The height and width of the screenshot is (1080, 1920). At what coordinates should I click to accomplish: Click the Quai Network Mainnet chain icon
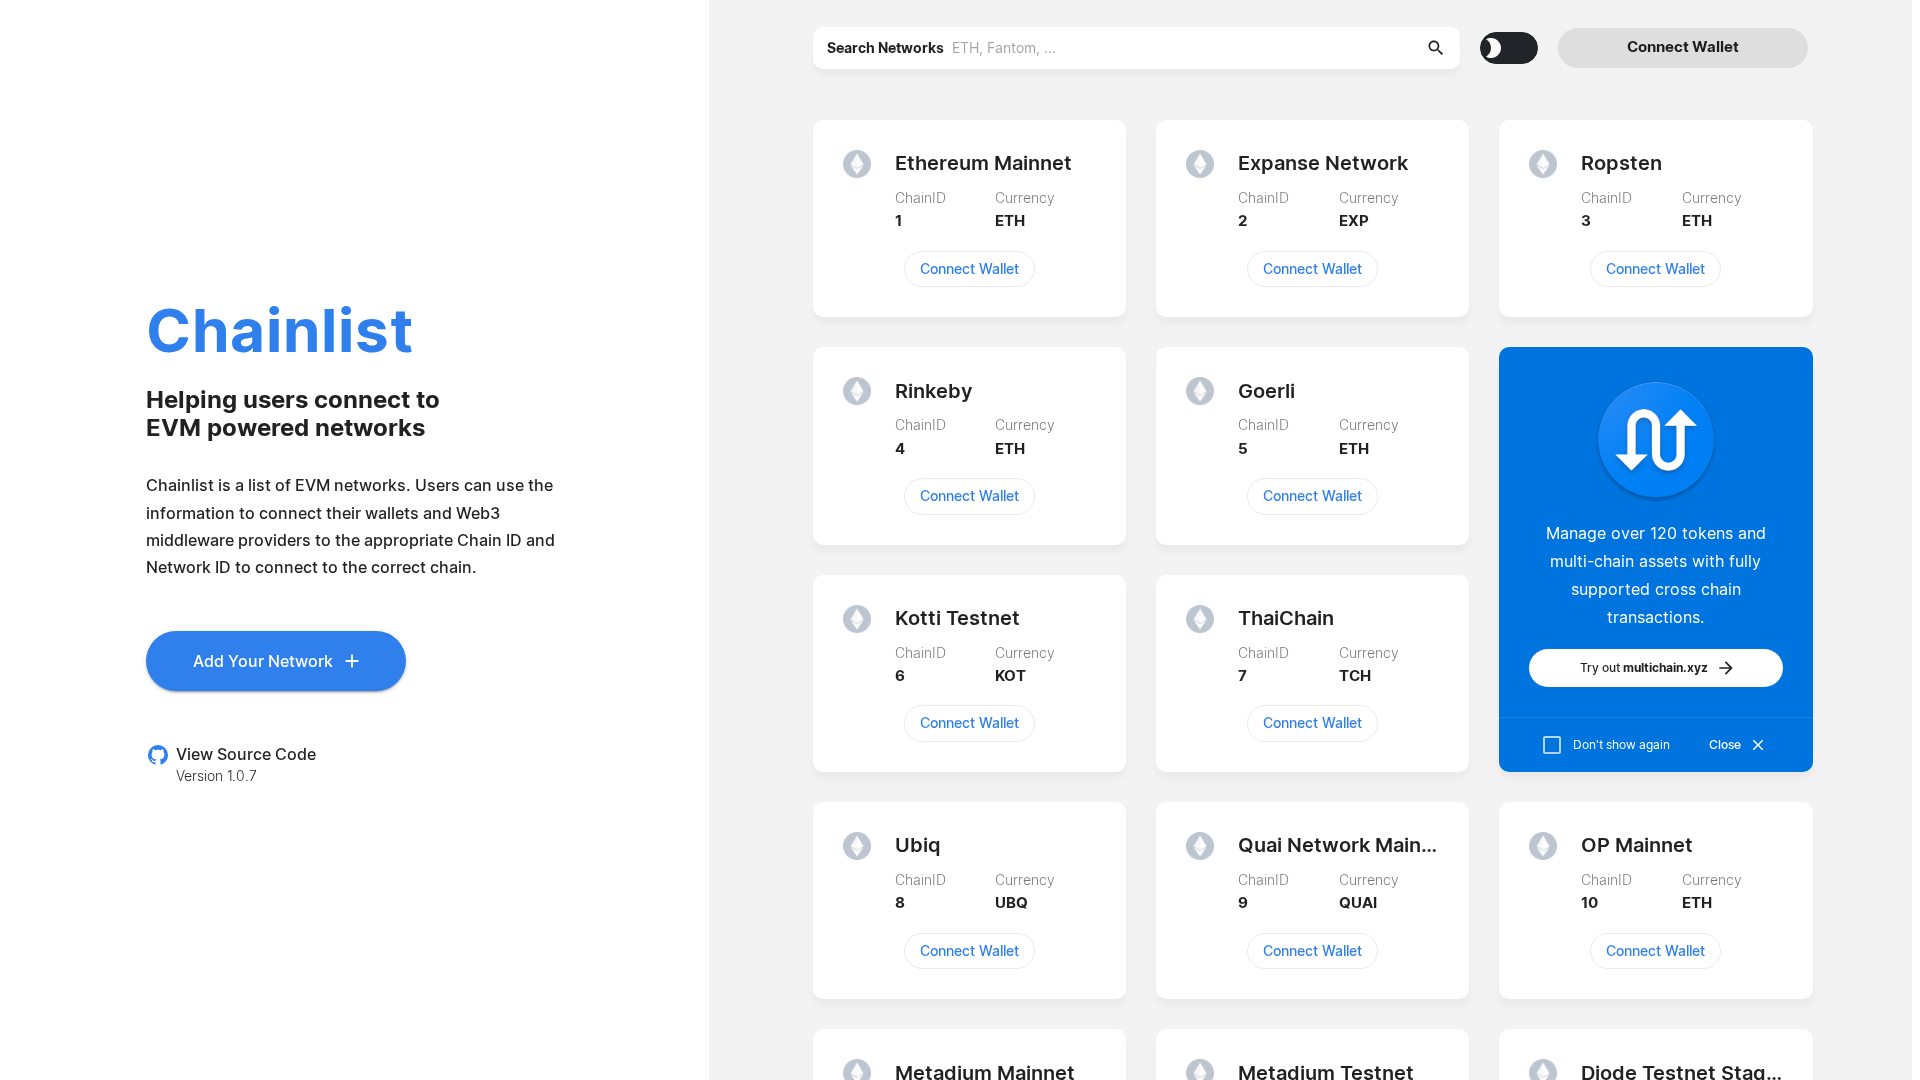click(1200, 846)
